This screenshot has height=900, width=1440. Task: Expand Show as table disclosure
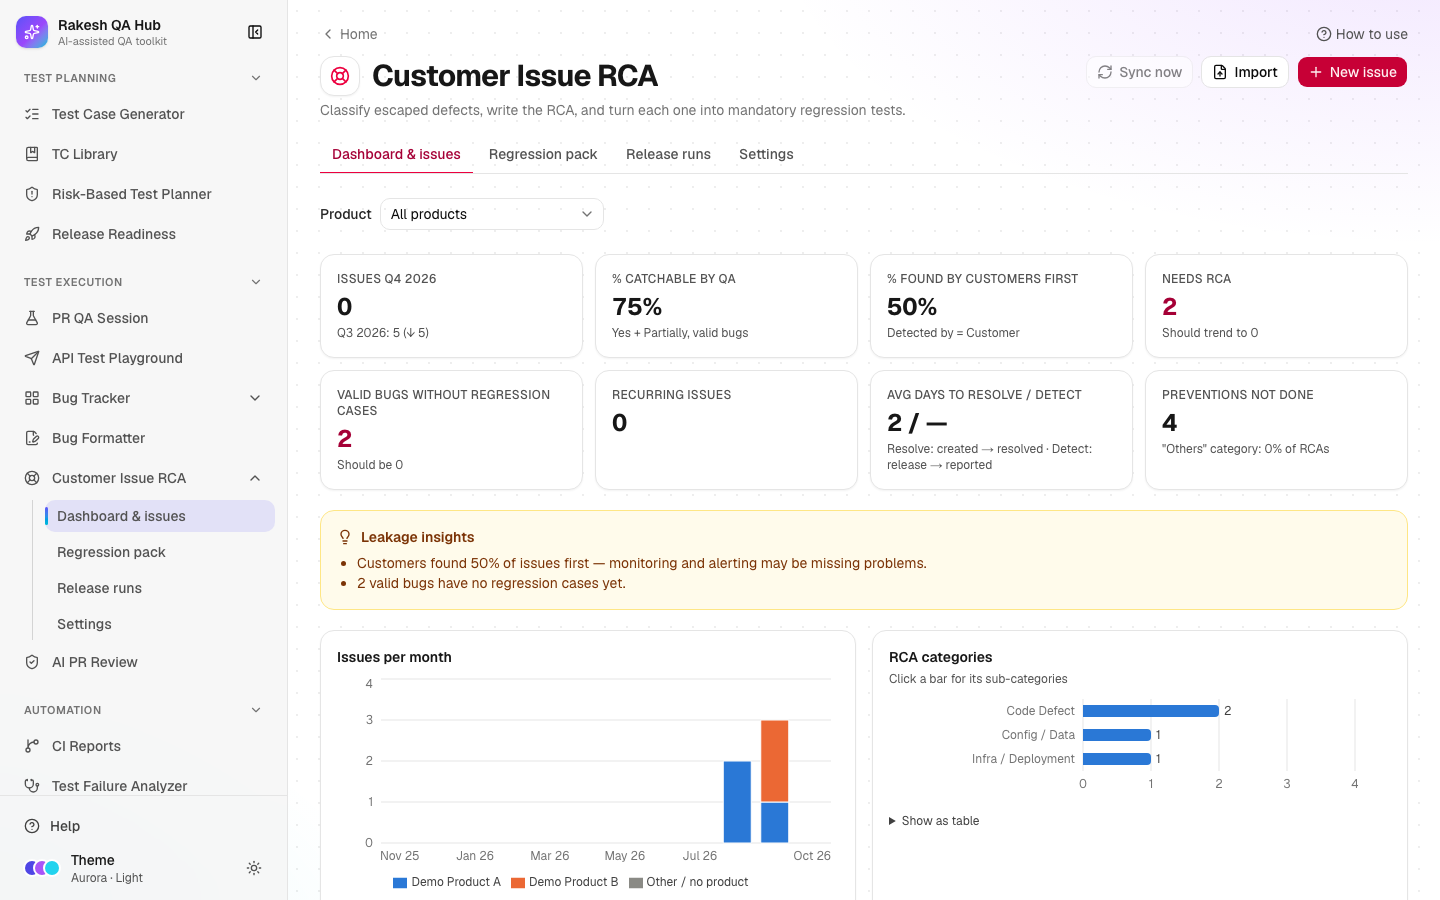tap(934, 821)
